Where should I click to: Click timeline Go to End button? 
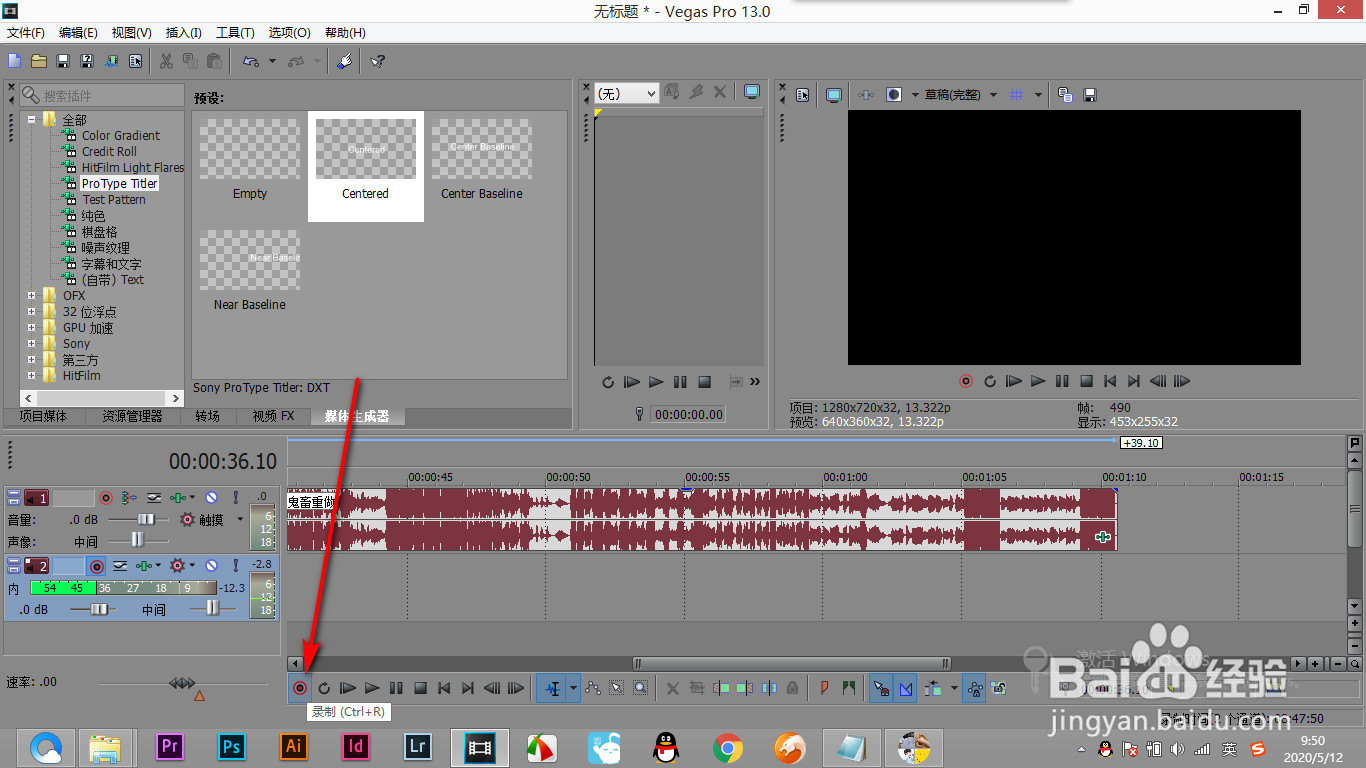pos(467,688)
